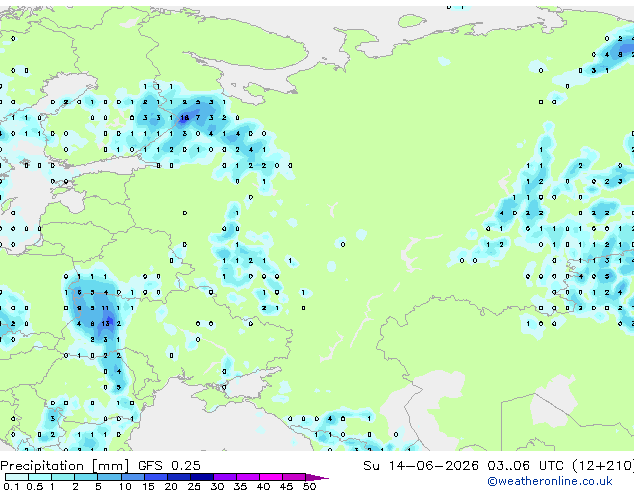
Task: Click the legend label '40'
Action: [263, 486]
